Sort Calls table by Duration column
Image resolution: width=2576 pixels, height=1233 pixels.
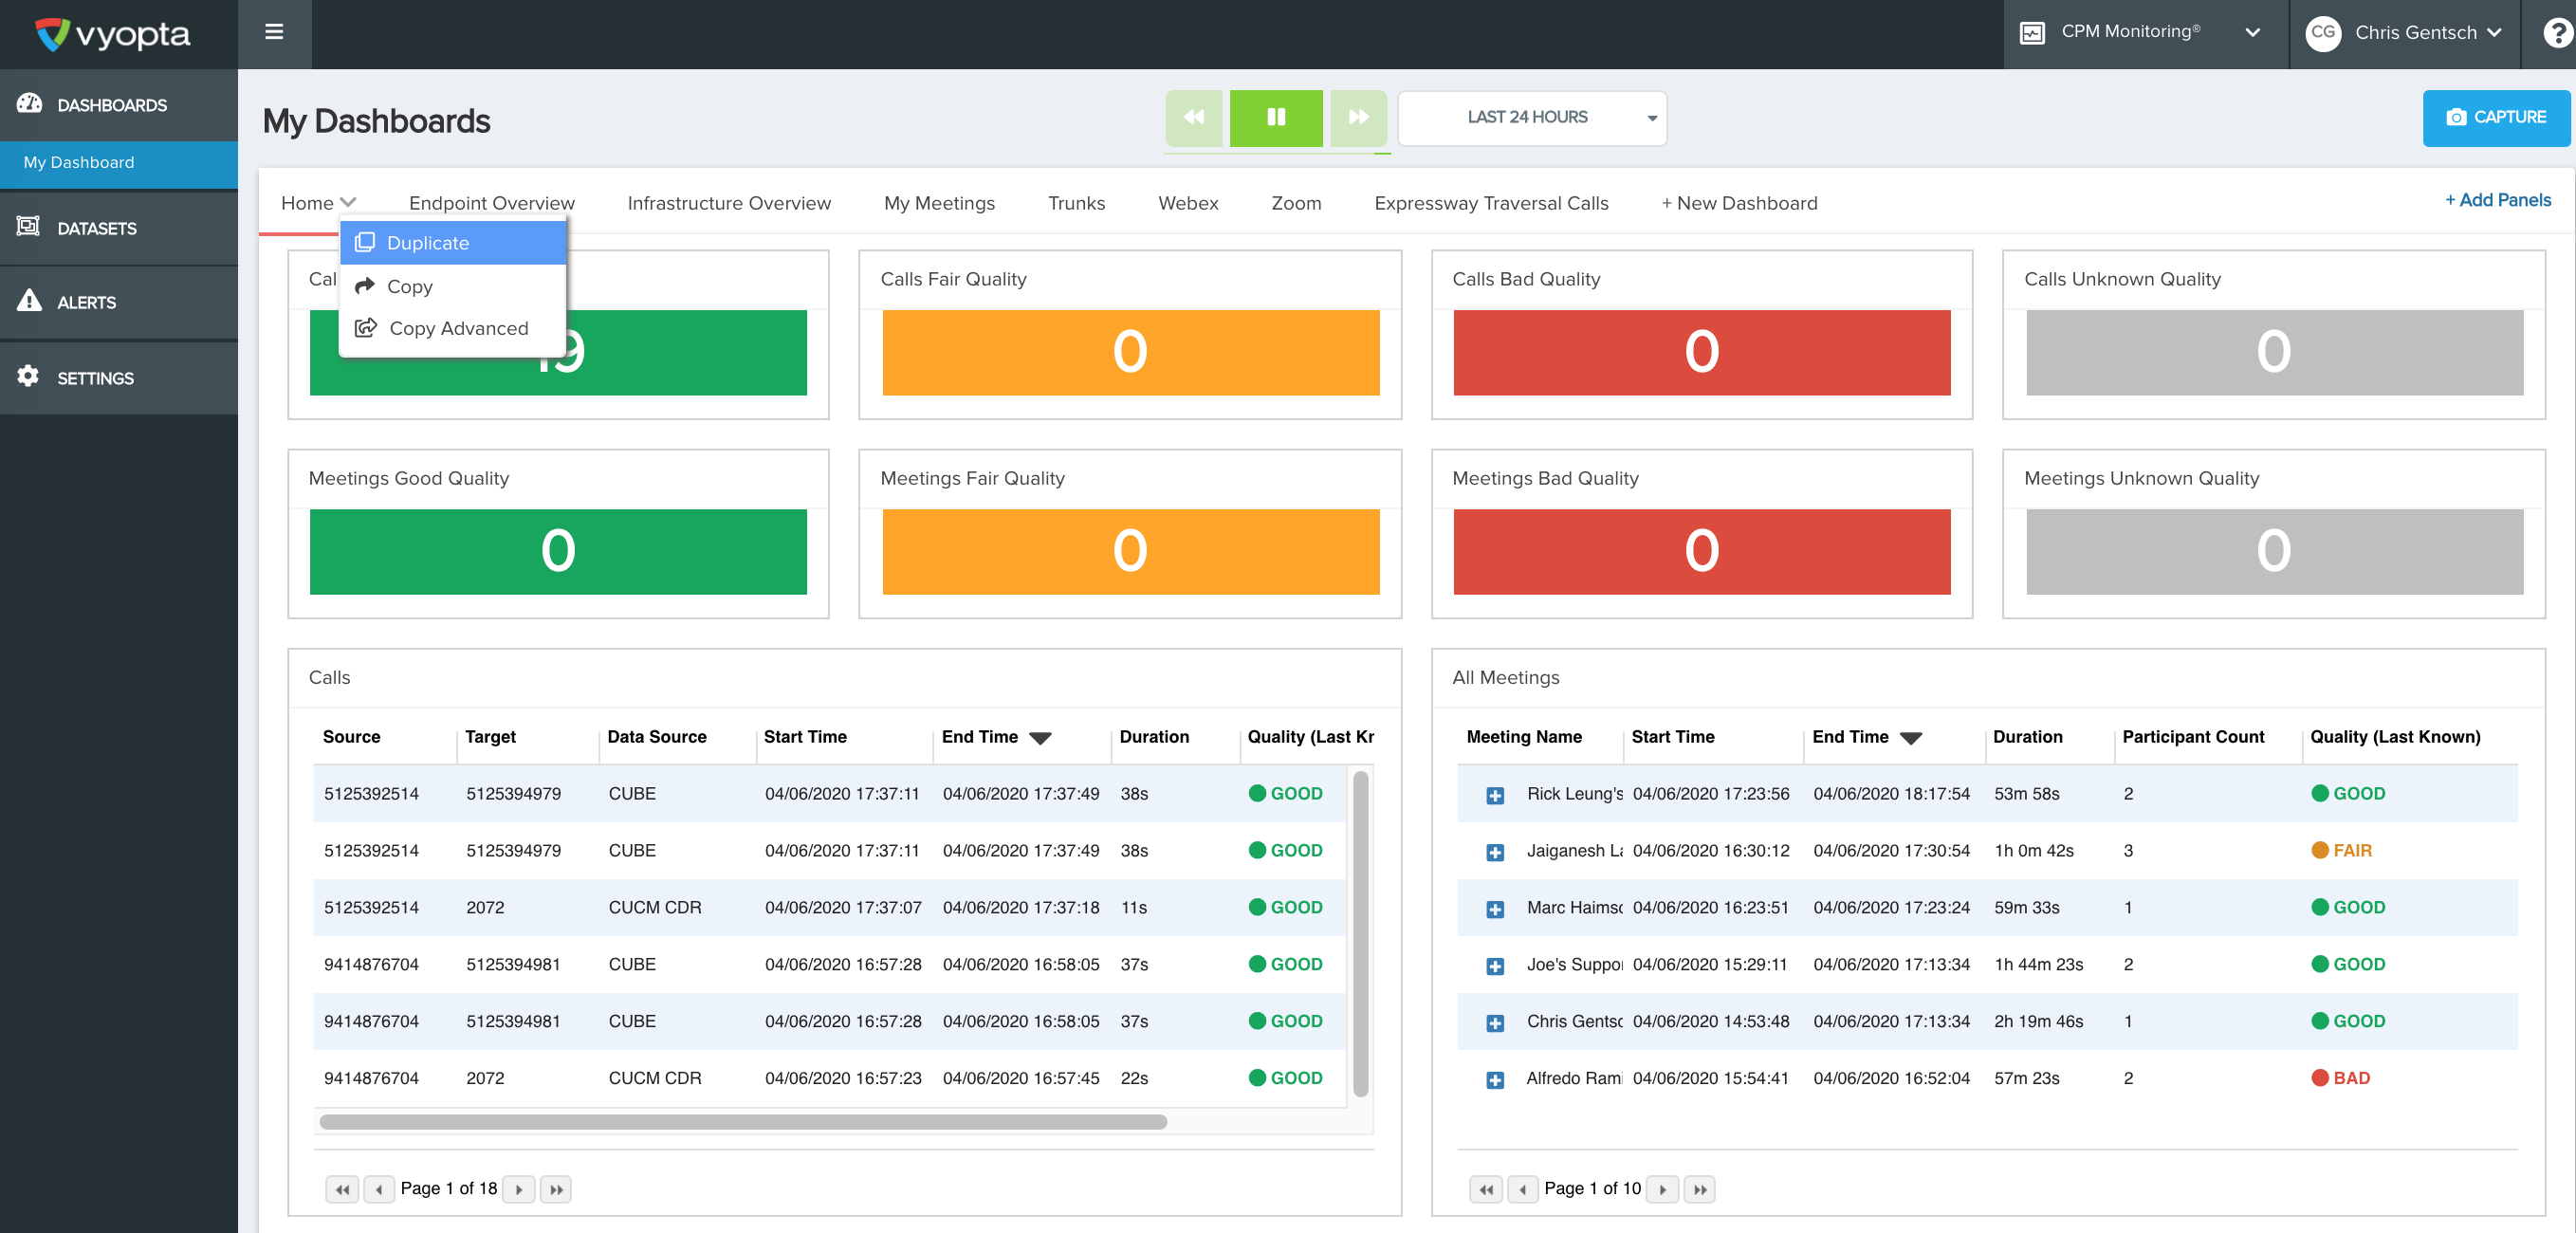[1154, 737]
